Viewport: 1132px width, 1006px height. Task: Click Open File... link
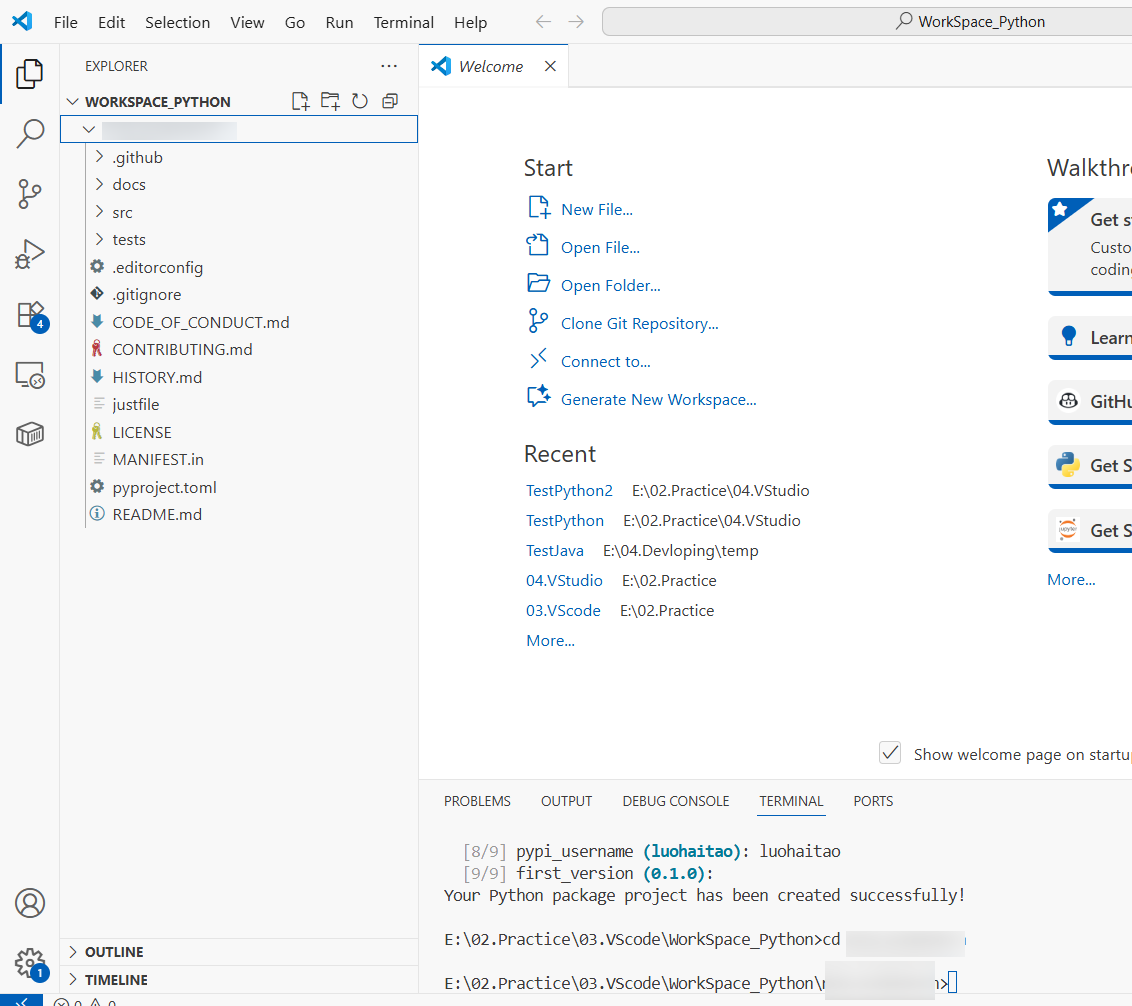(600, 248)
